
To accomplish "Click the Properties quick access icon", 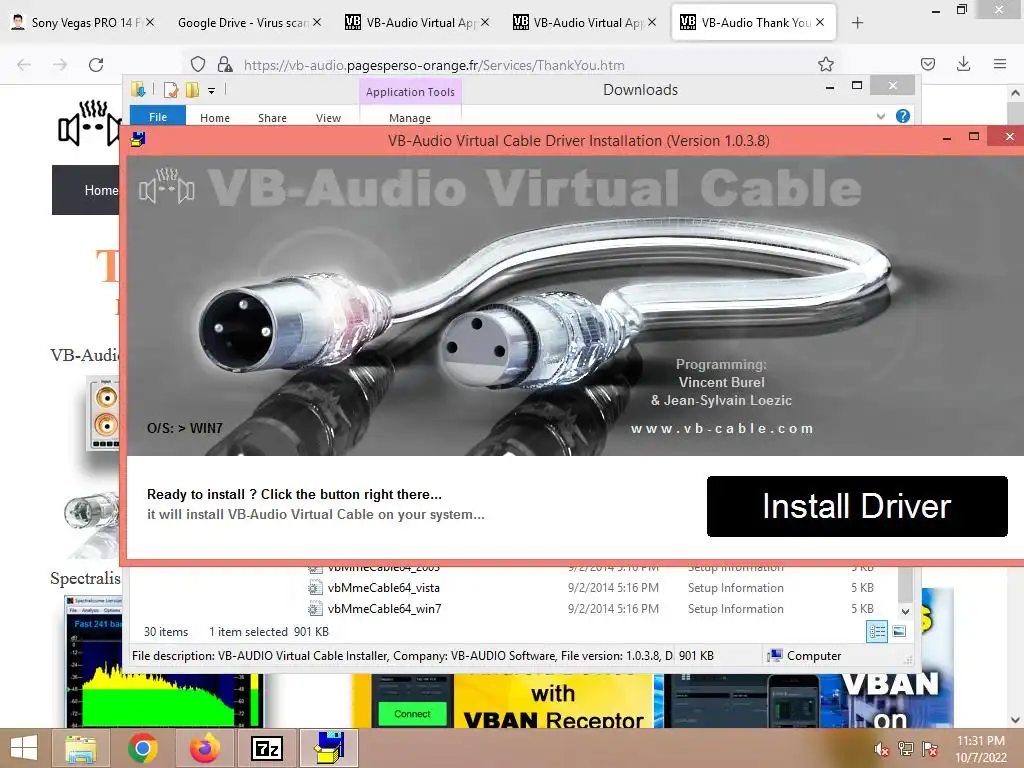I will point(170,90).
